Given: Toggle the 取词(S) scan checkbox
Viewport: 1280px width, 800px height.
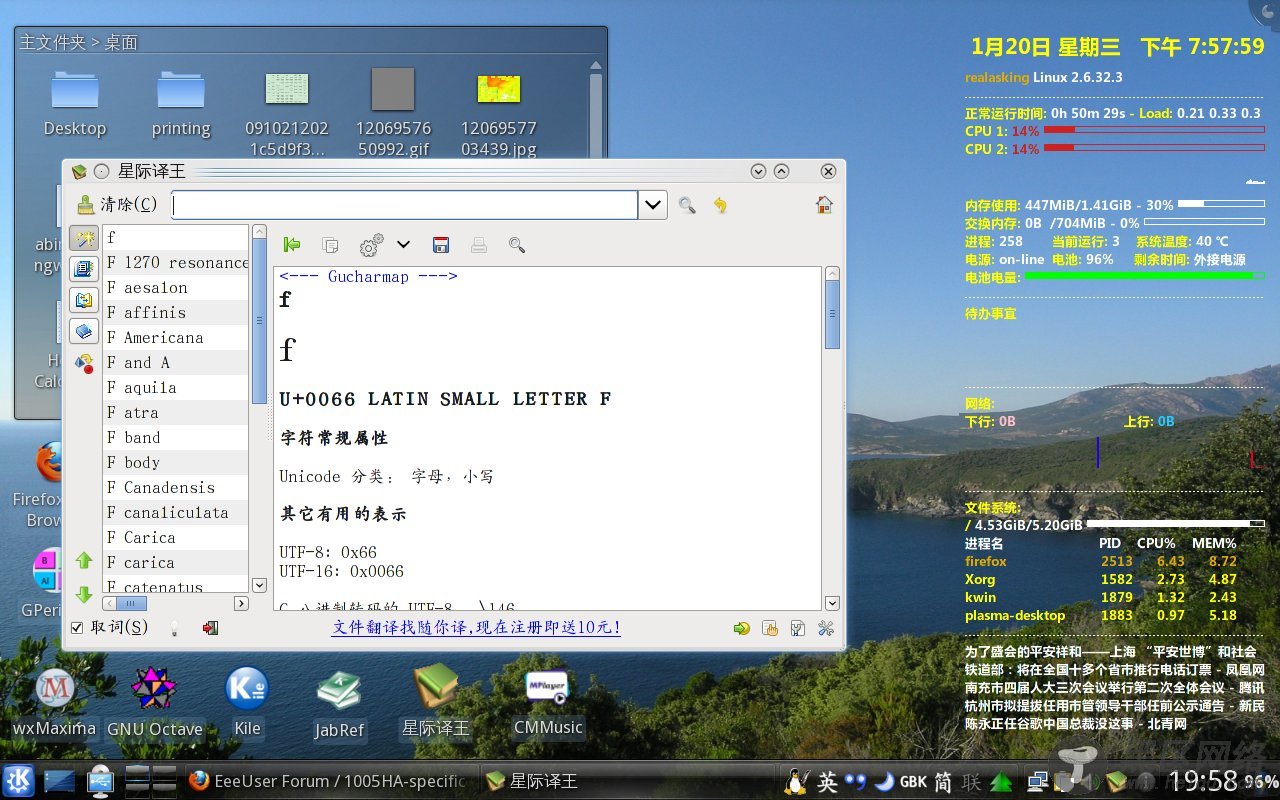Looking at the screenshot, I should [77, 627].
